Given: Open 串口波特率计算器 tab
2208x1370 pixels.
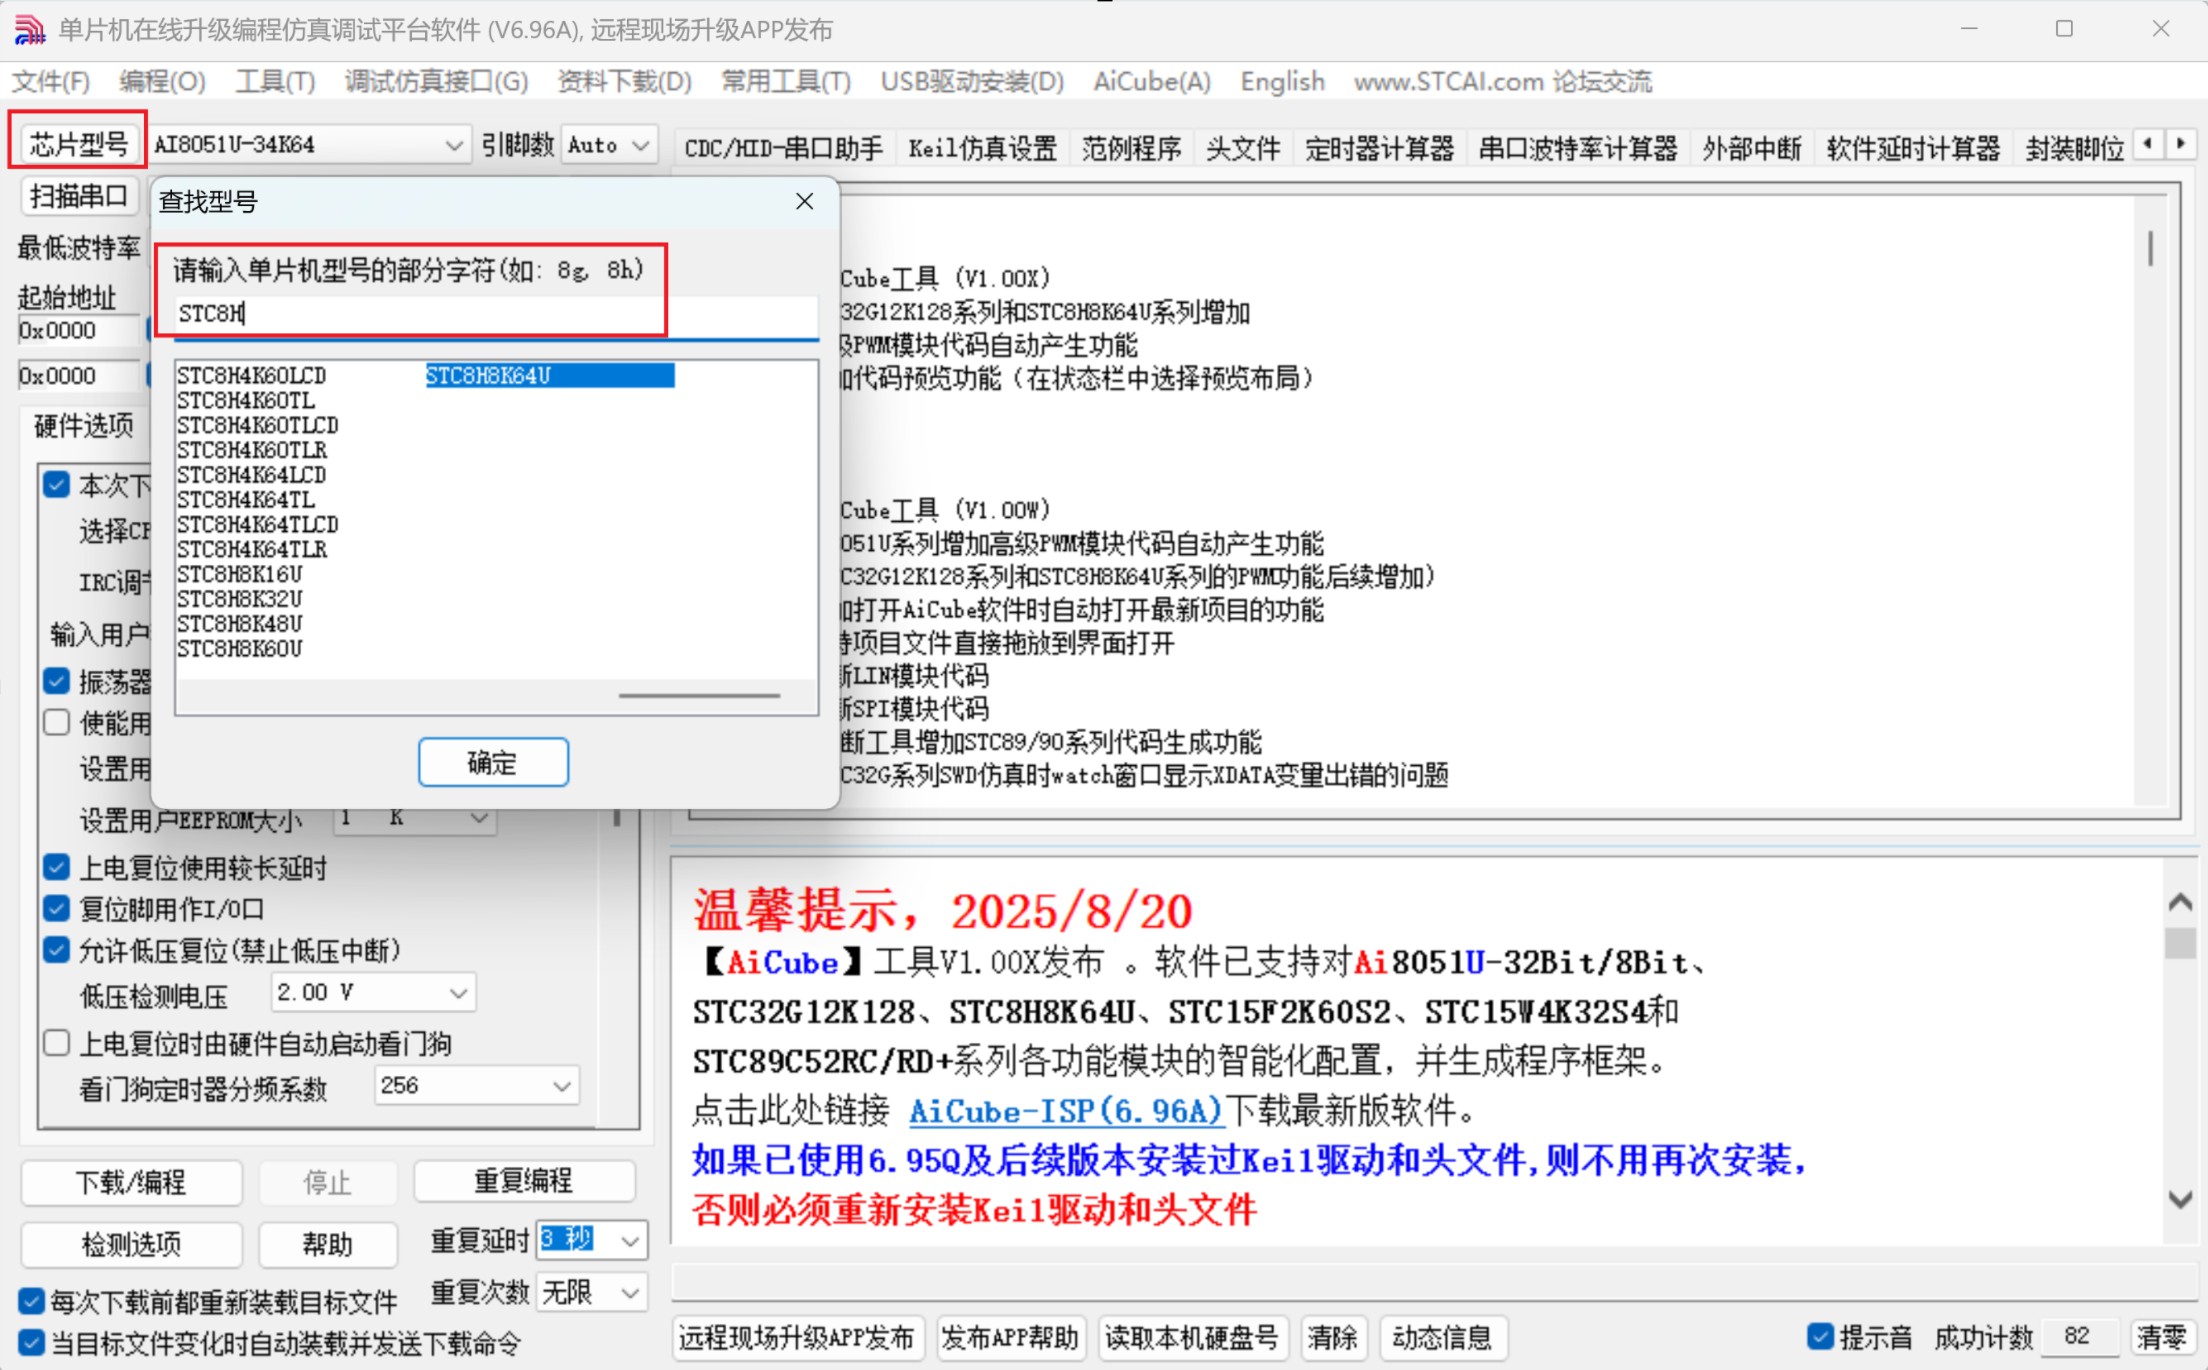Looking at the screenshot, I should (x=1577, y=148).
